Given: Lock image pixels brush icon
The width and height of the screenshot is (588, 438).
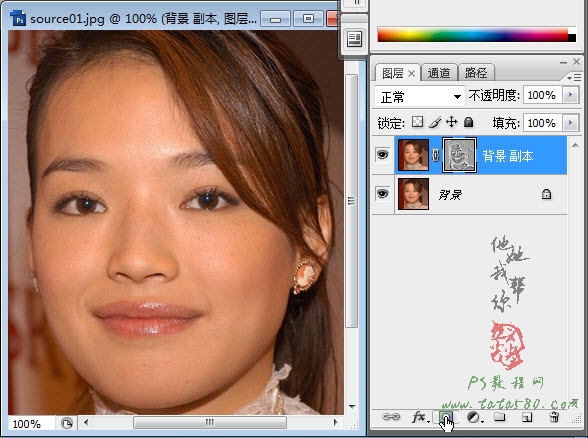Looking at the screenshot, I should (x=435, y=122).
